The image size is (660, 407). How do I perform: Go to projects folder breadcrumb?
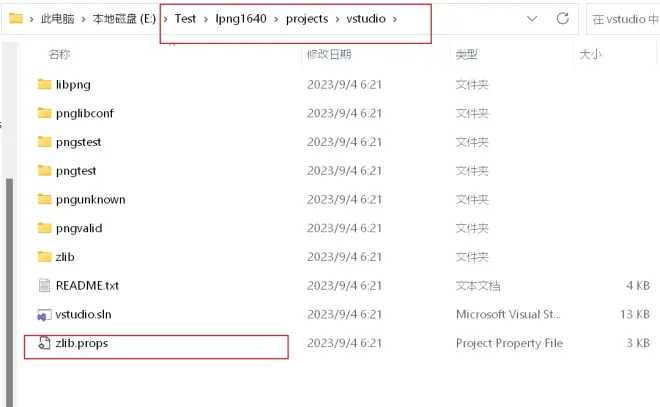pyautogui.click(x=307, y=19)
